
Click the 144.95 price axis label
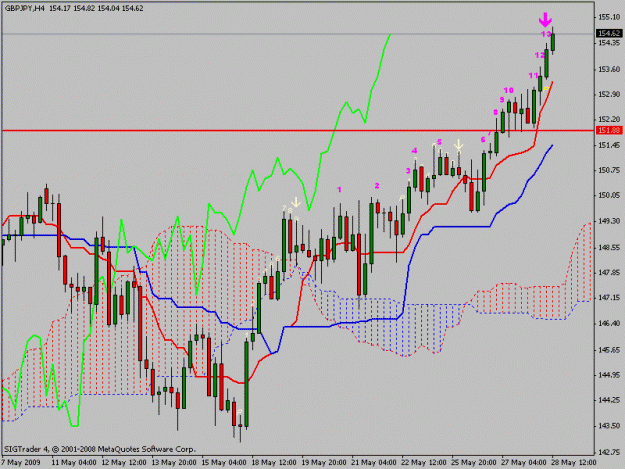tap(608, 375)
